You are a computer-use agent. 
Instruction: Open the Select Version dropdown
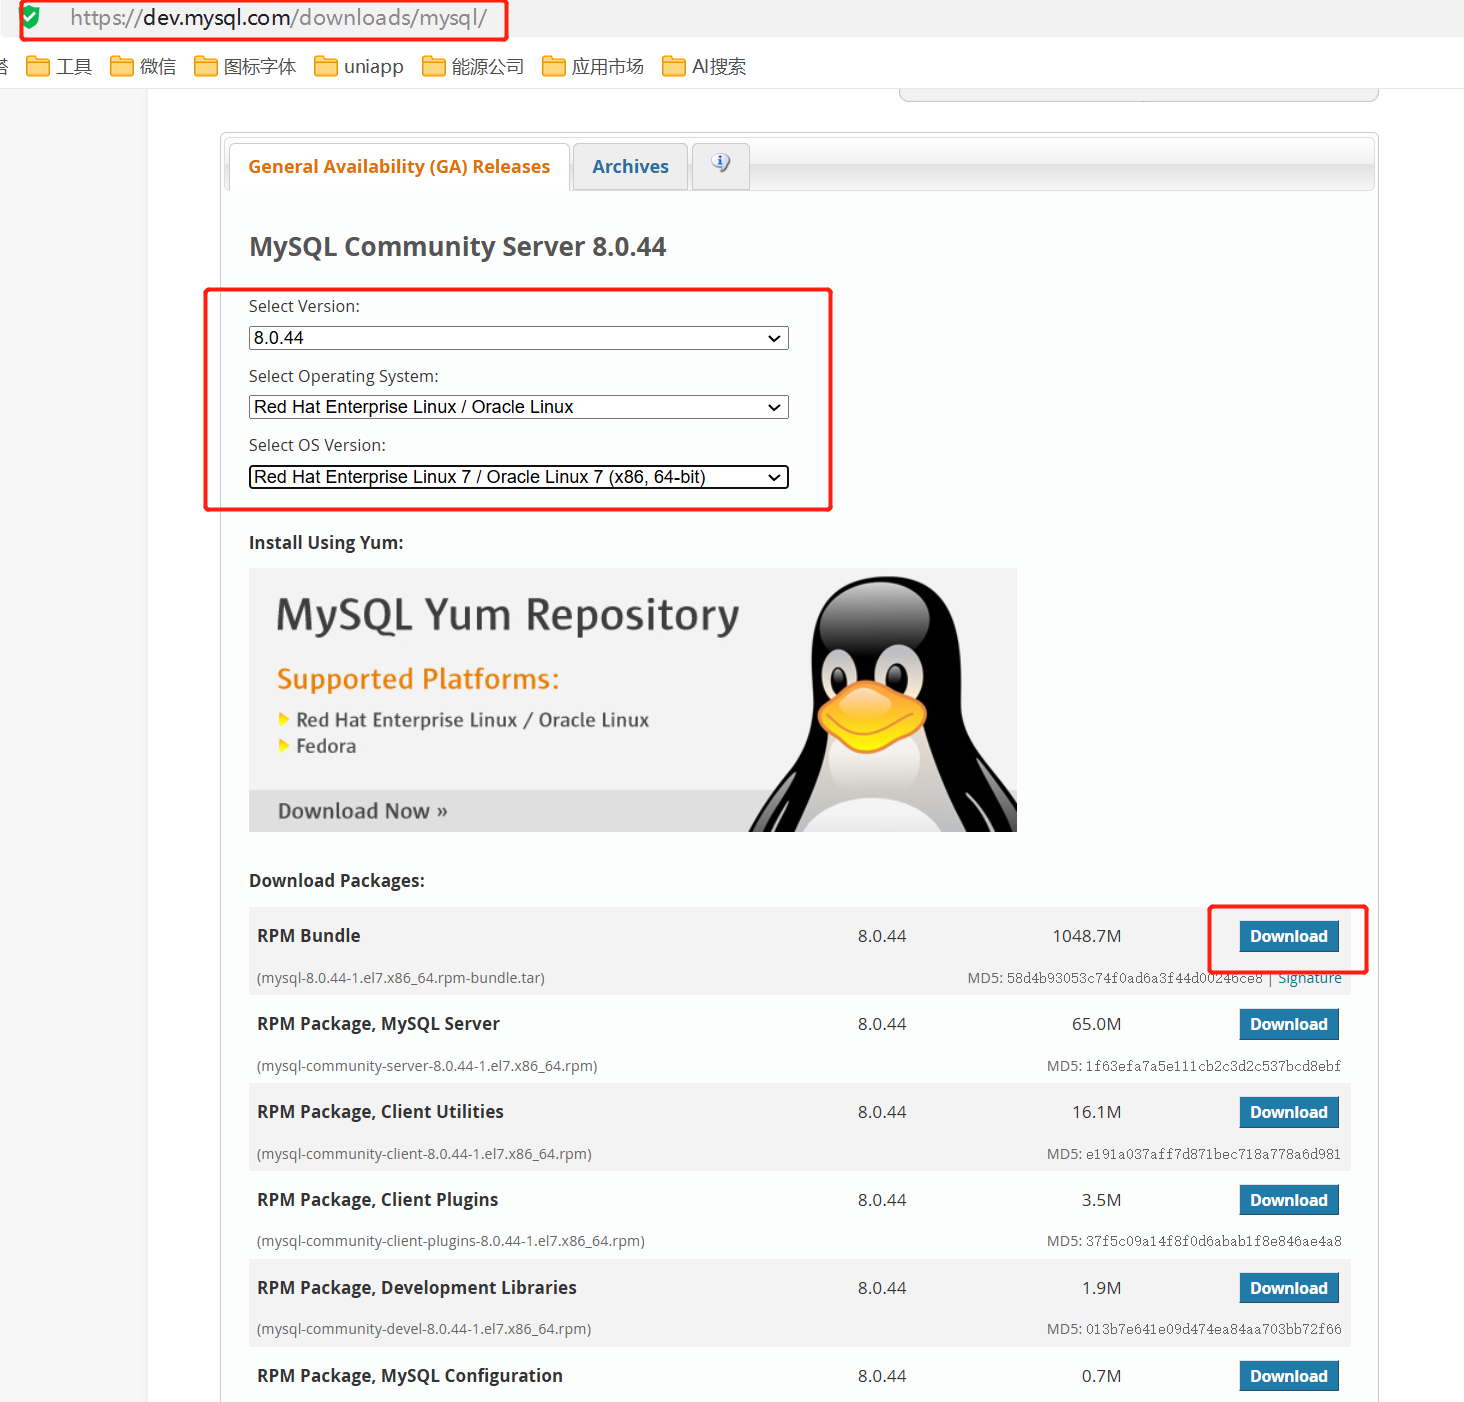click(x=518, y=338)
